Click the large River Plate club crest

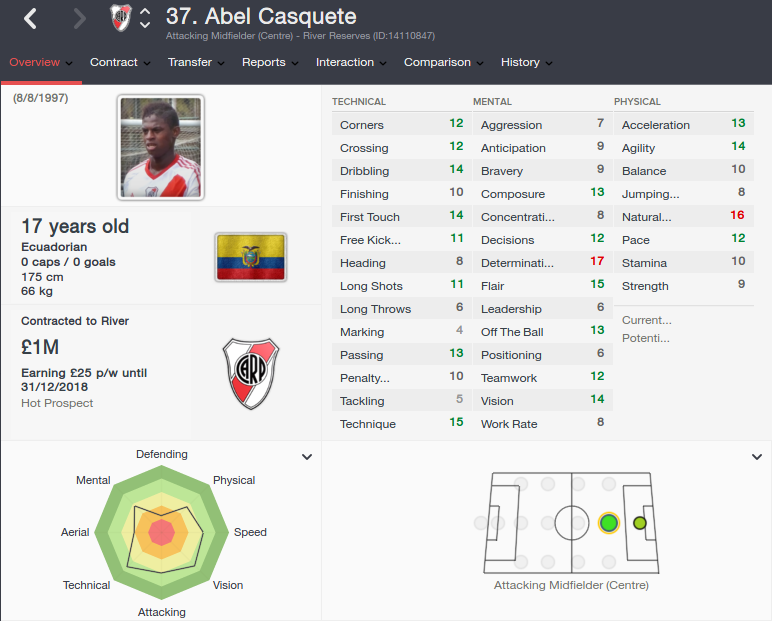tap(251, 374)
